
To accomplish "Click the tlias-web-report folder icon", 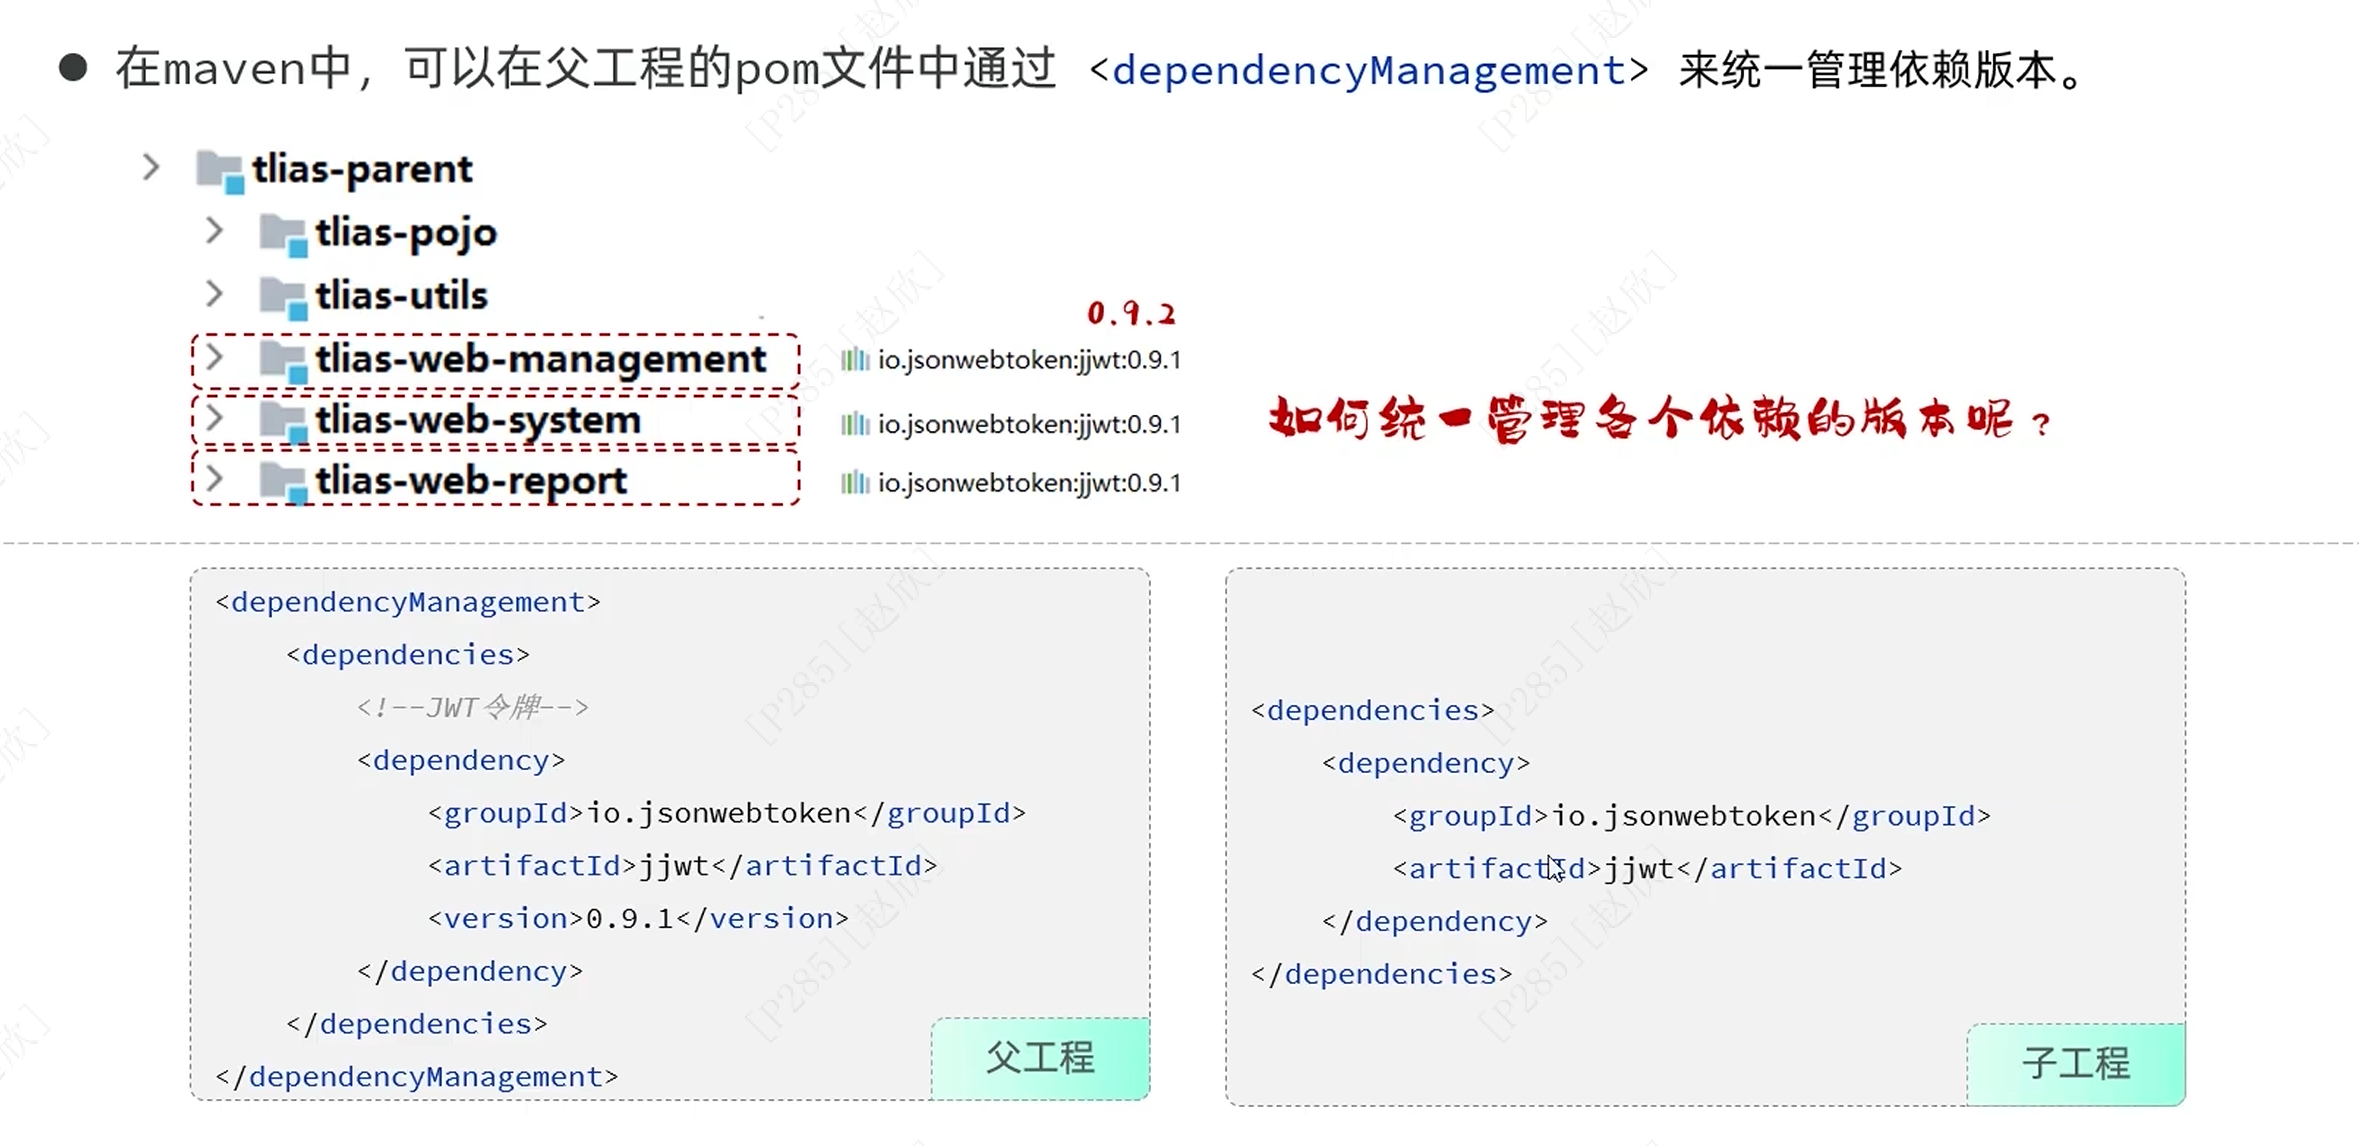I will (x=283, y=482).
